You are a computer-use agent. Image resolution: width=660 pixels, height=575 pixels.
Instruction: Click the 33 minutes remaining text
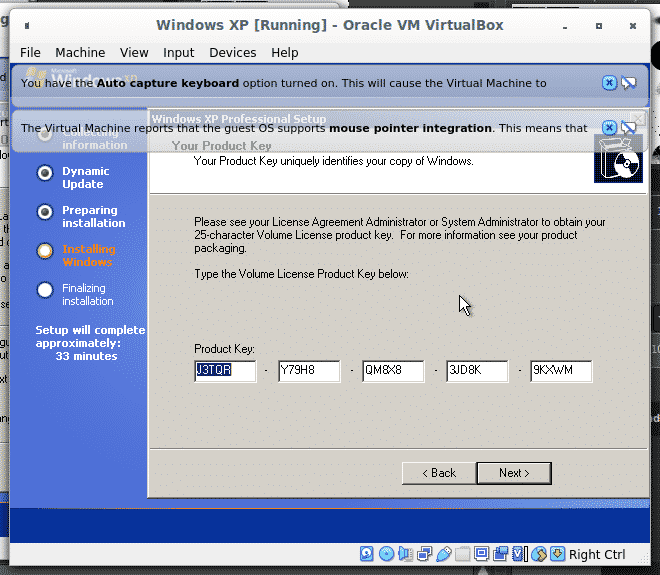(x=86, y=356)
